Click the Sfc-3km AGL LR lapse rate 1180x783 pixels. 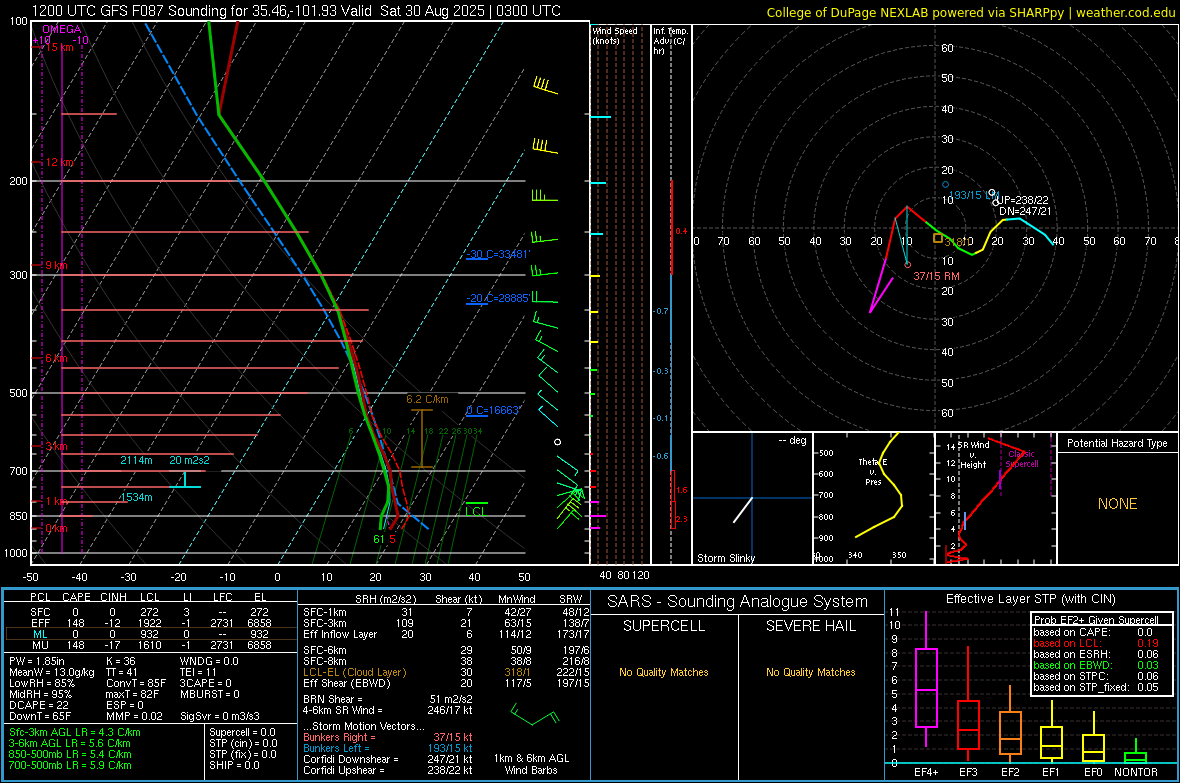coord(75,732)
